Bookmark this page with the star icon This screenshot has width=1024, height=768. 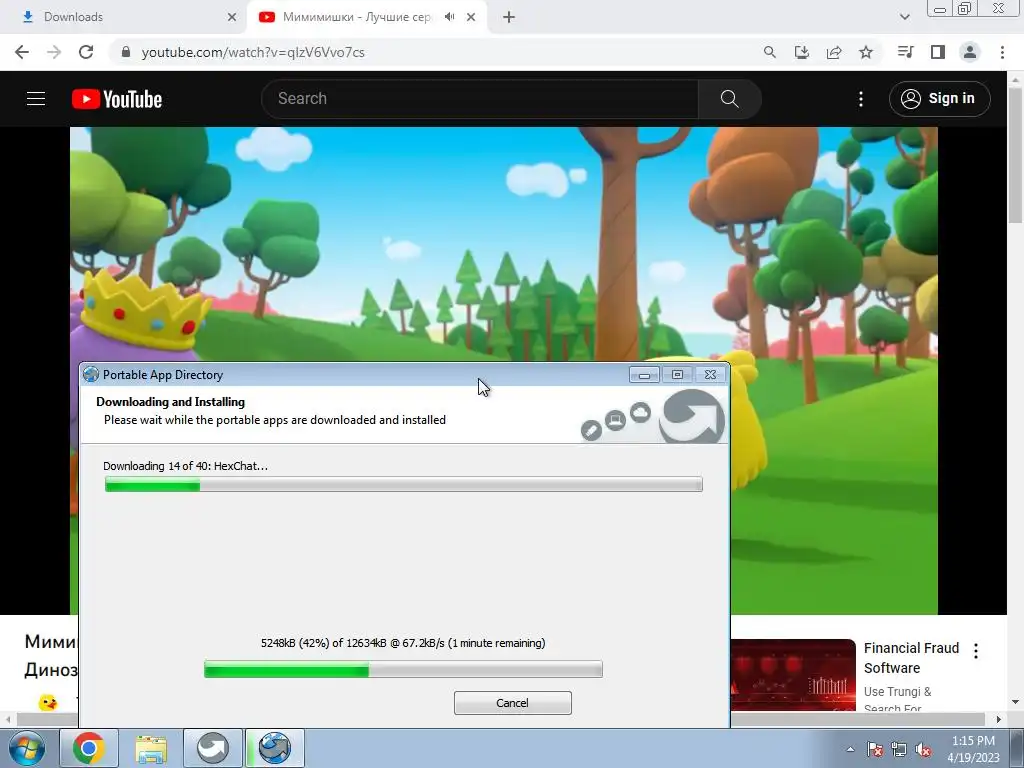coord(866,52)
